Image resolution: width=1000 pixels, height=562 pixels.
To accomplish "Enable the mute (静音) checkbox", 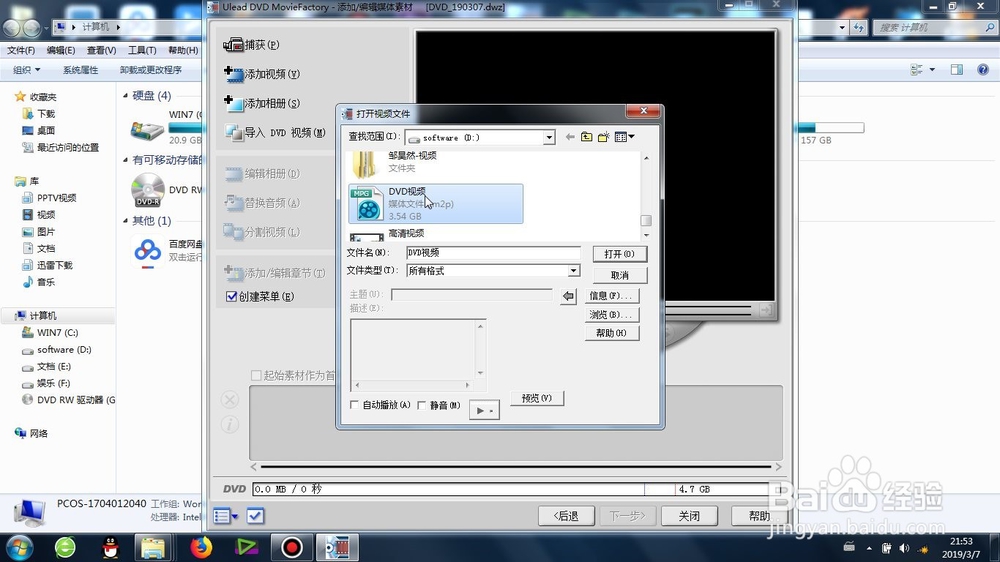I will click(x=422, y=405).
